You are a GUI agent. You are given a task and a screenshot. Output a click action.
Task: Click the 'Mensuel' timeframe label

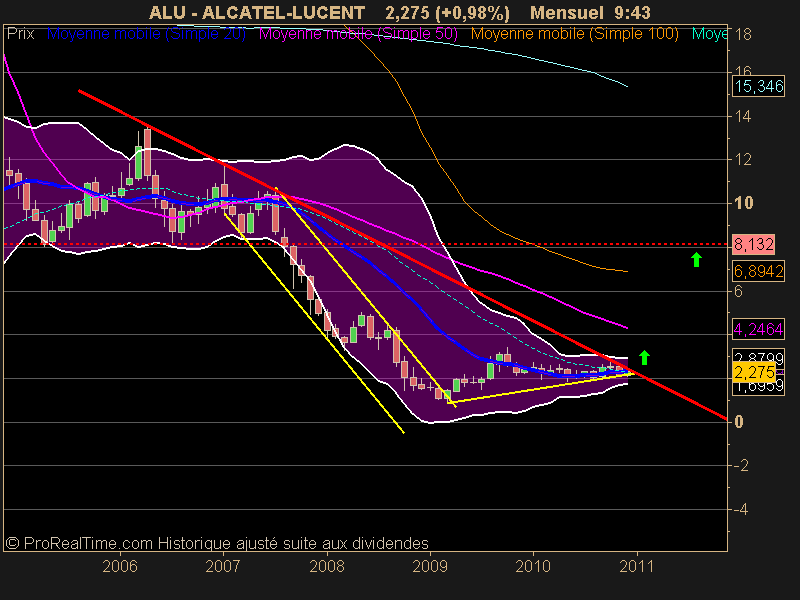566,13
